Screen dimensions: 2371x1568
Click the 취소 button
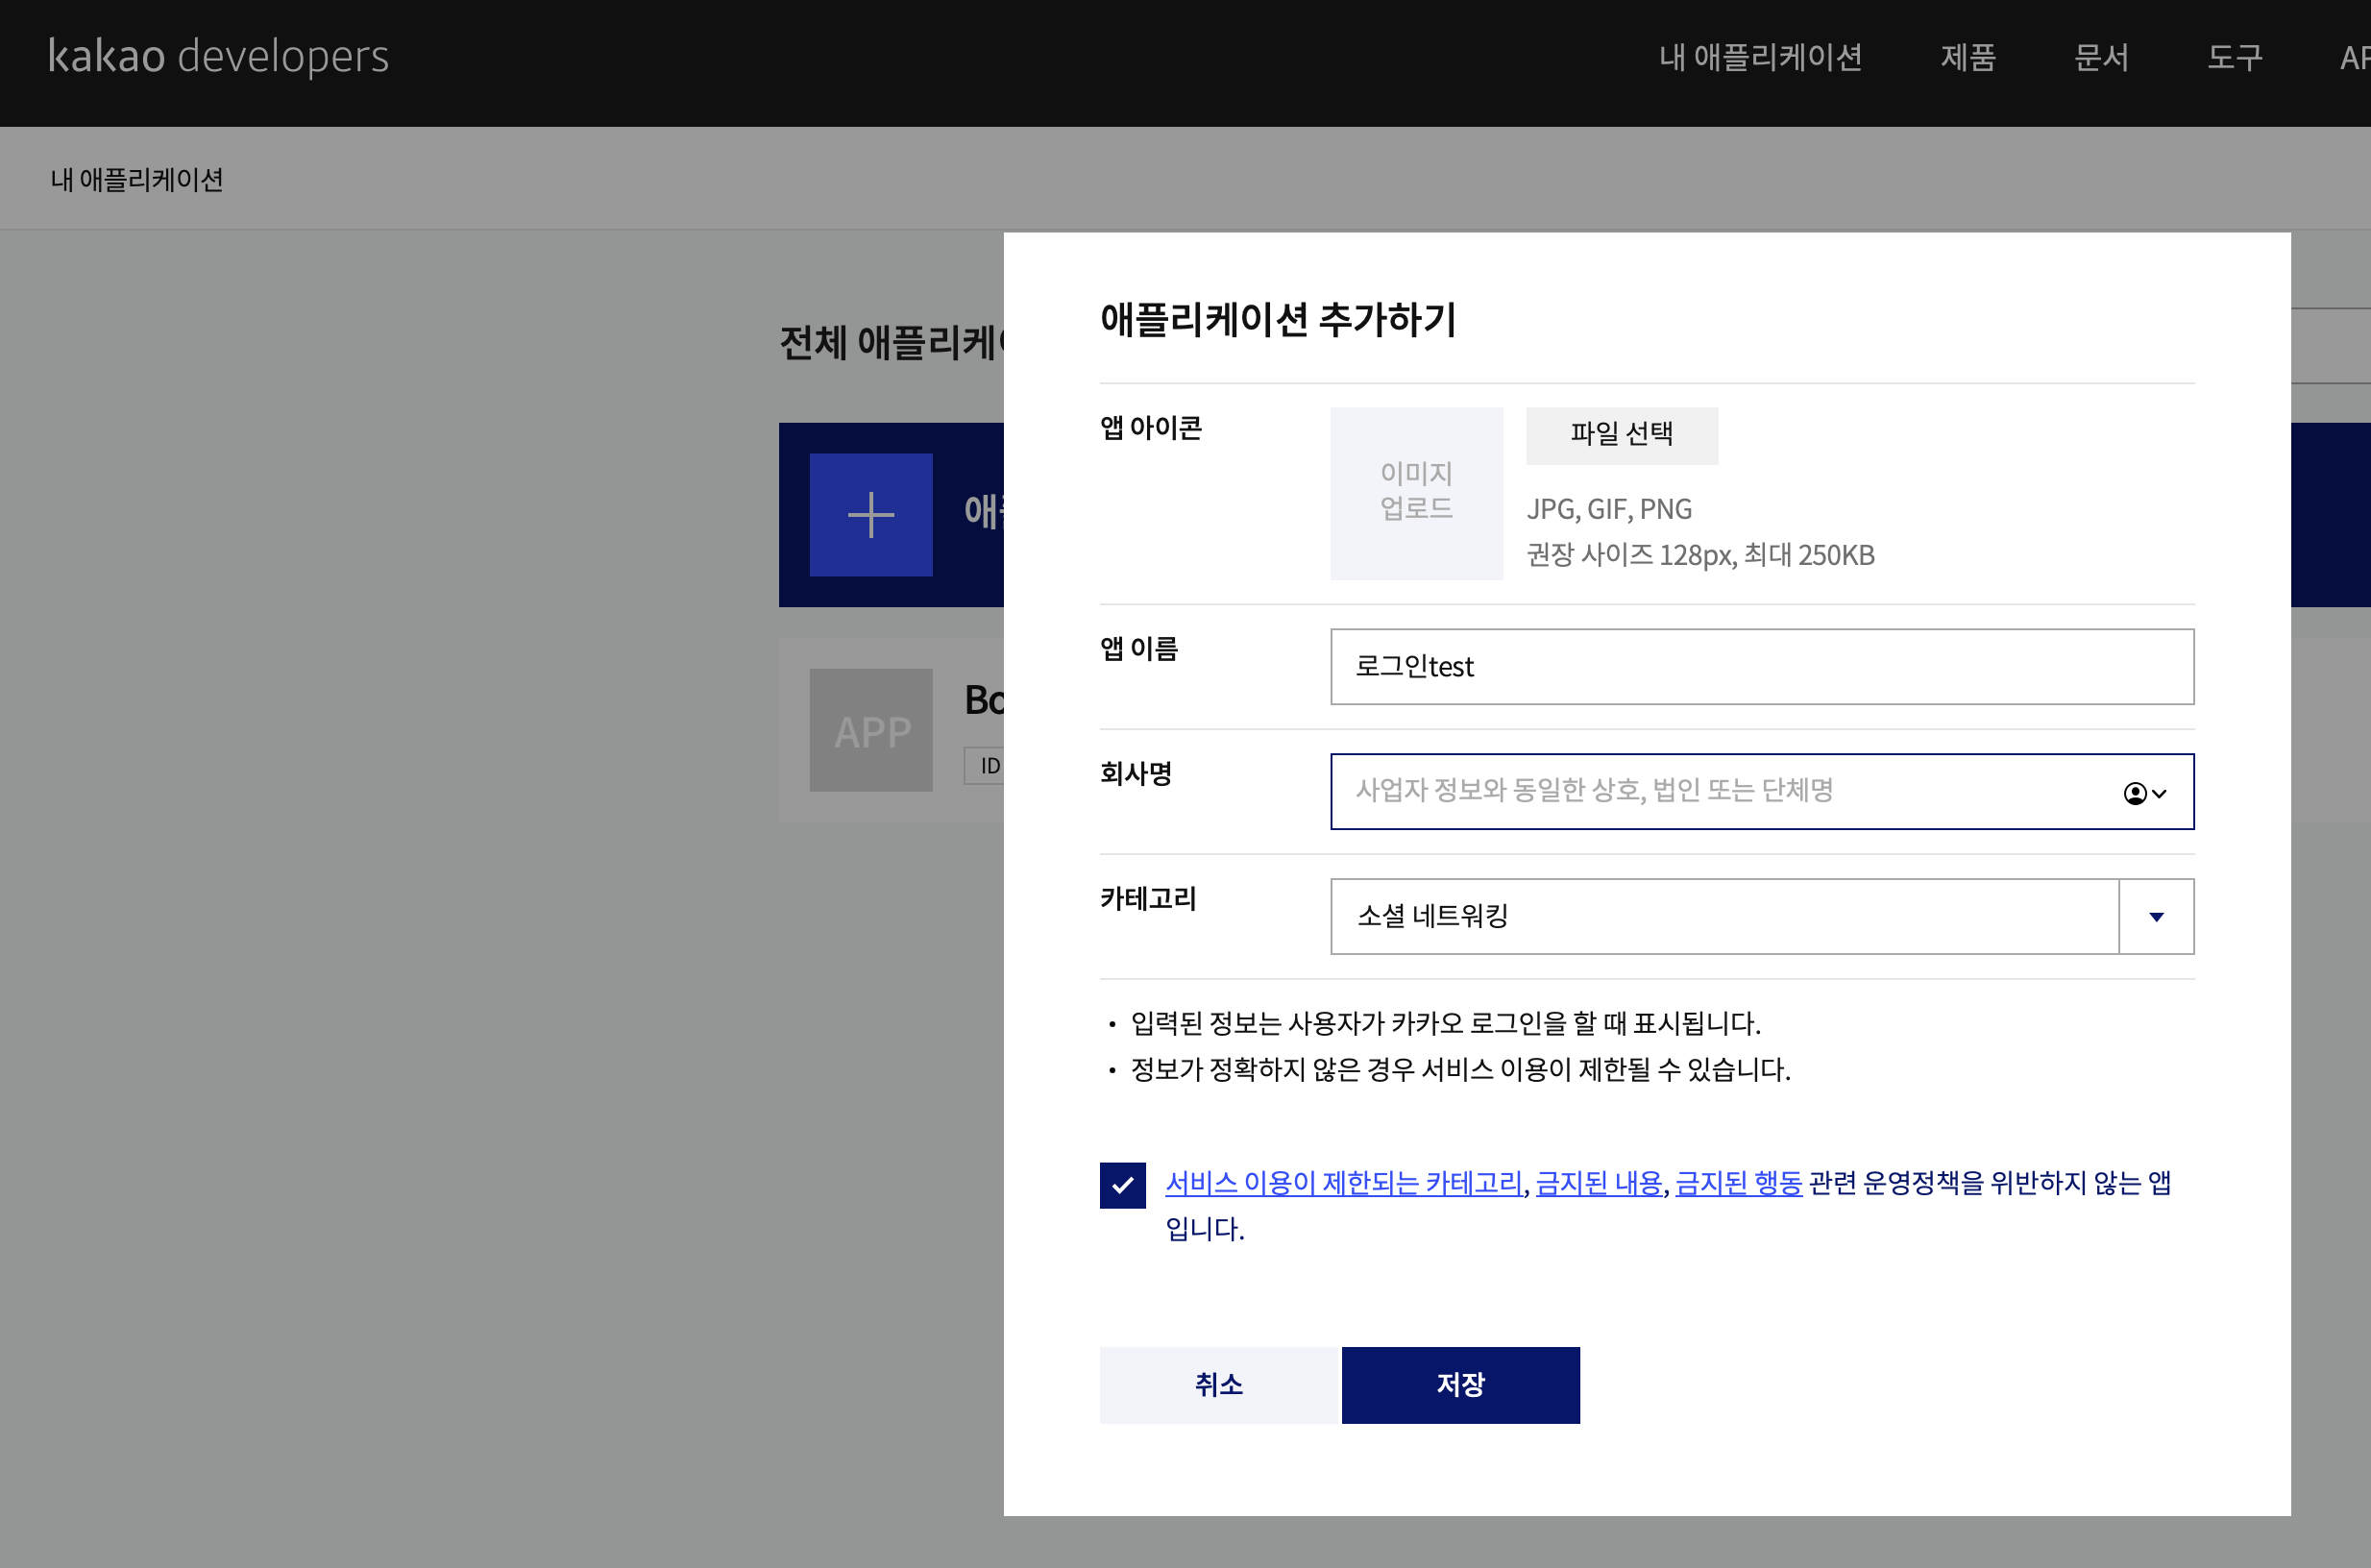point(1218,1385)
